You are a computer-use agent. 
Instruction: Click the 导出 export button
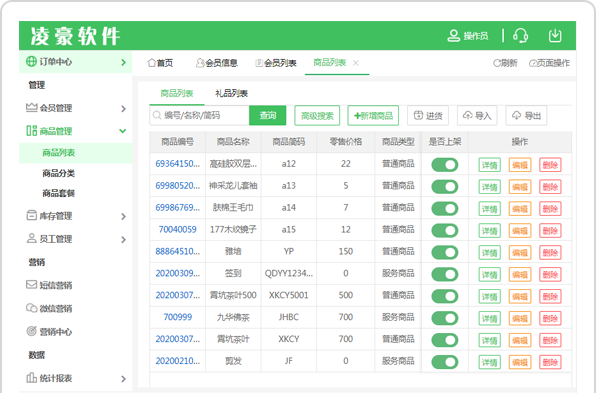click(526, 116)
